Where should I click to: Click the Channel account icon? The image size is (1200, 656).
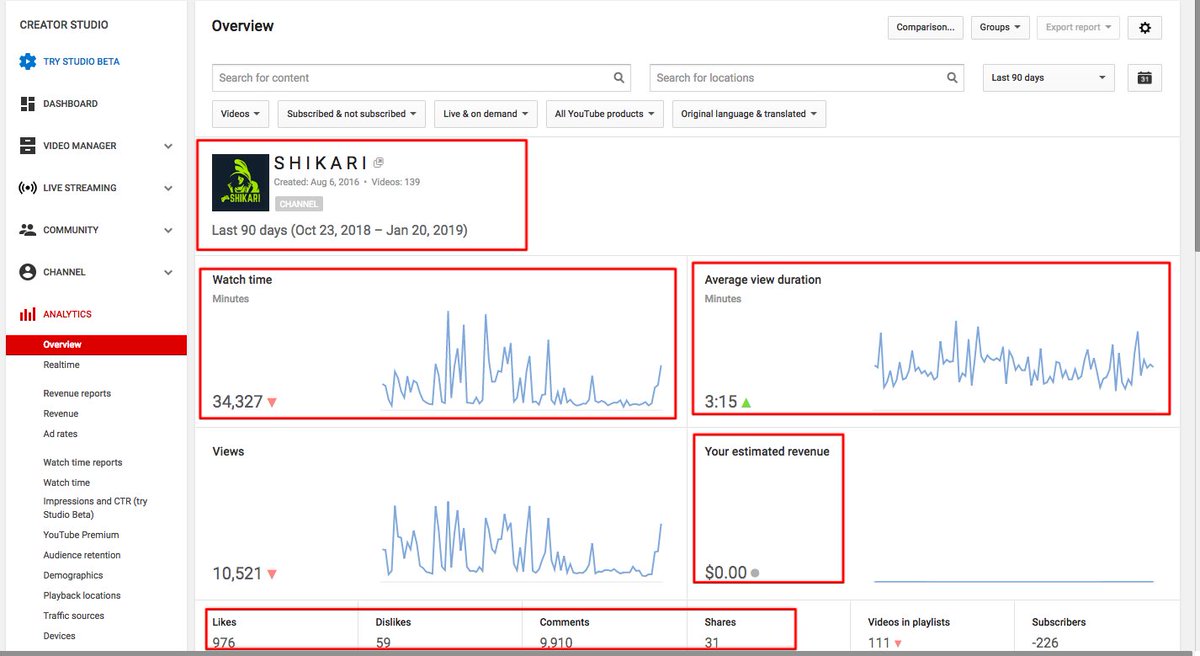point(27,272)
